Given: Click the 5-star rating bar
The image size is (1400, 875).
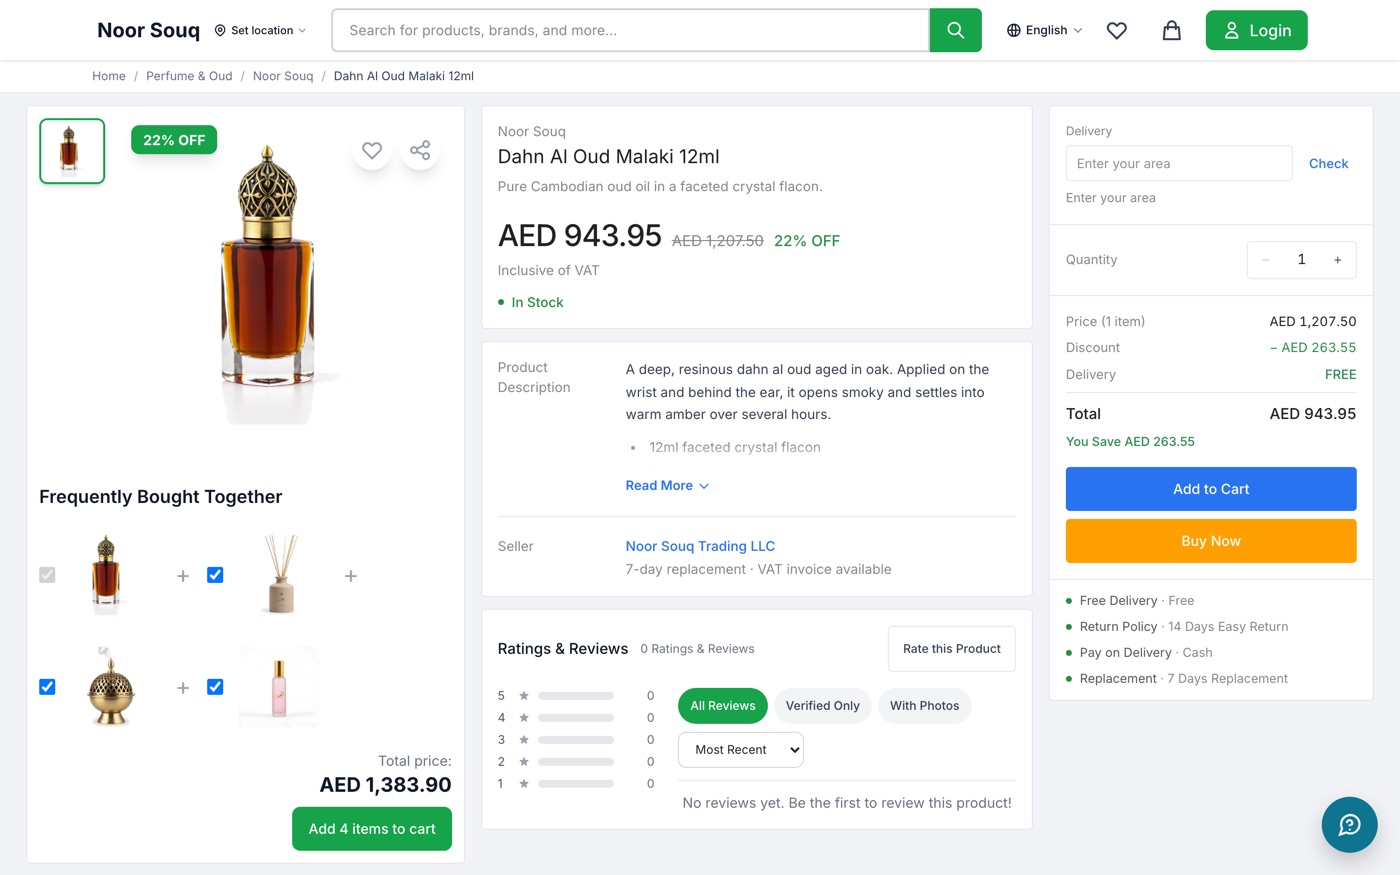Looking at the screenshot, I should click(x=576, y=696).
